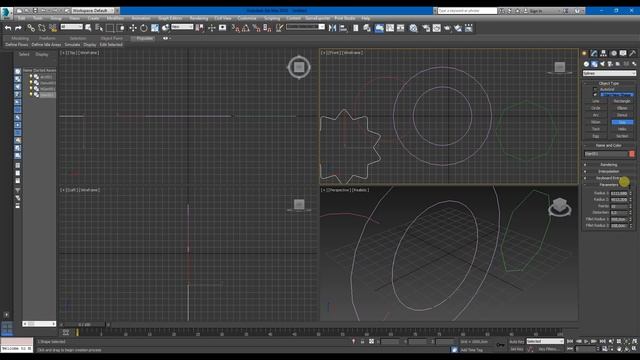Toggle the Angle Snap icon
The image size is (640, 360).
click(246, 28)
